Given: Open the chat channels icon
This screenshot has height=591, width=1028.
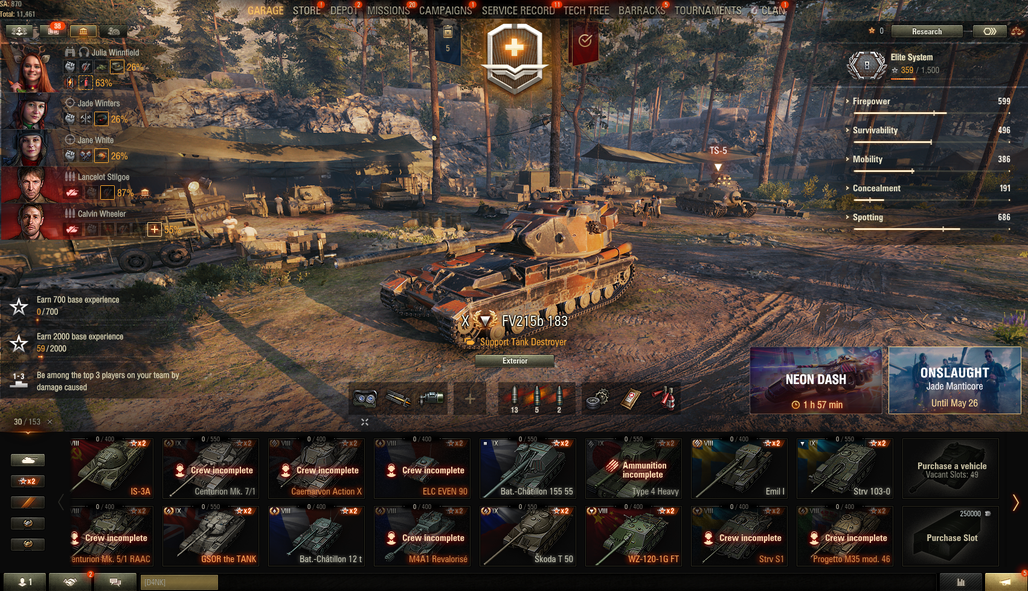Looking at the screenshot, I should pyautogui.click(x=115, y=582).
